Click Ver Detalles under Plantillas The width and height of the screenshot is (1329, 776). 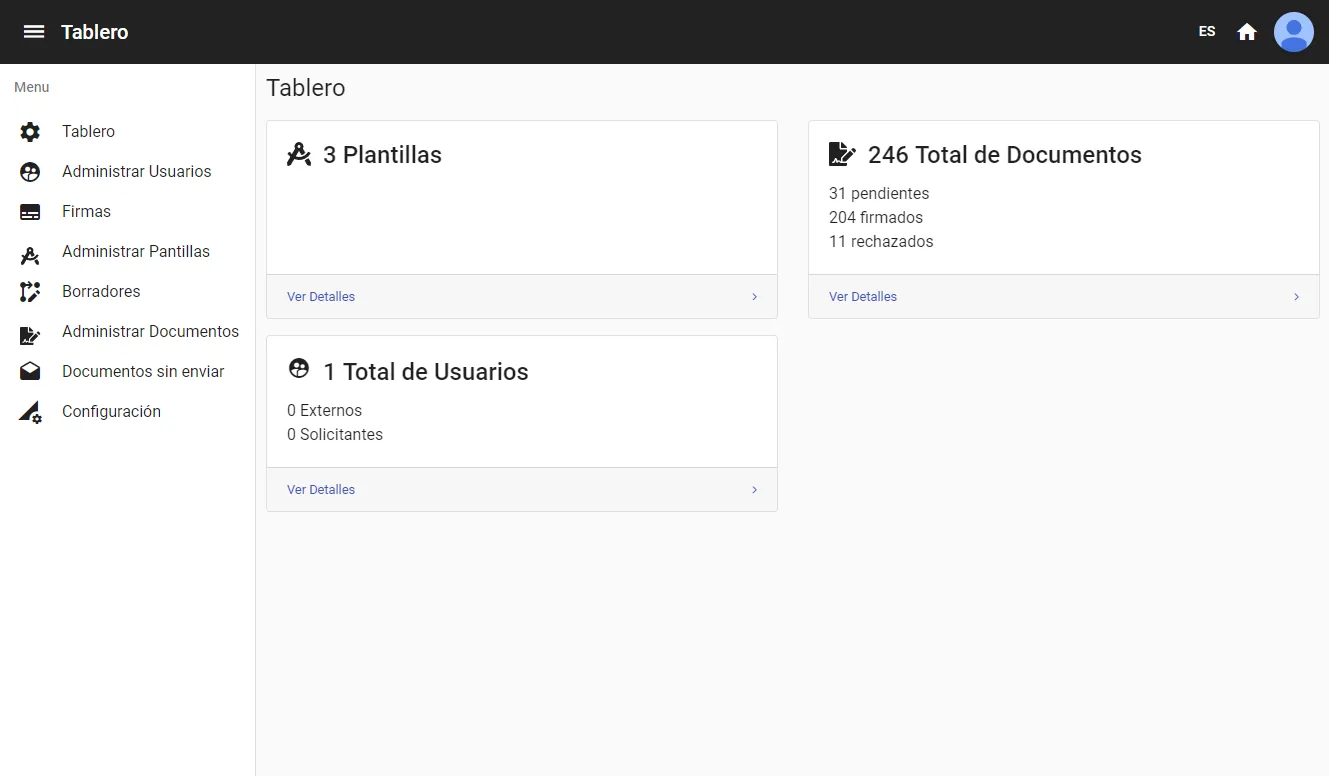[x=321, y=297]
